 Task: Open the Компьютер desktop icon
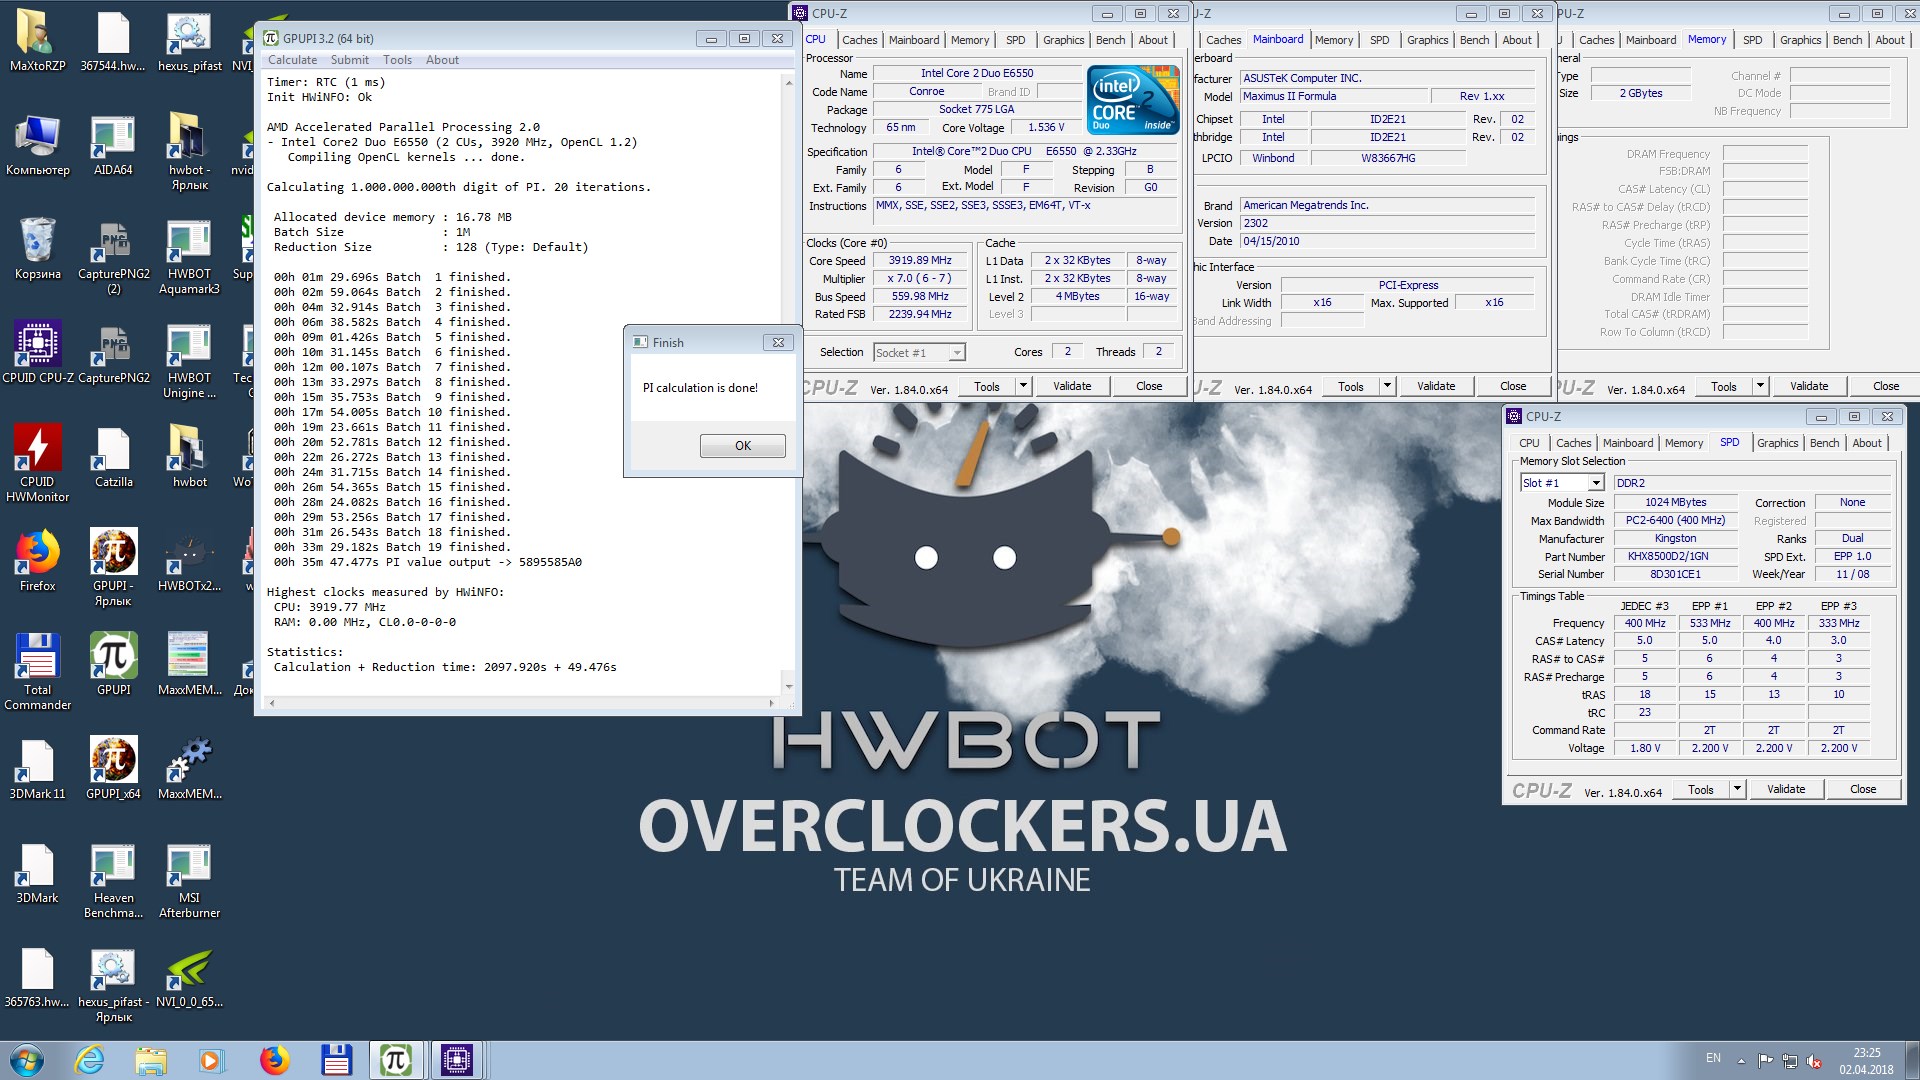click(37, 145)
